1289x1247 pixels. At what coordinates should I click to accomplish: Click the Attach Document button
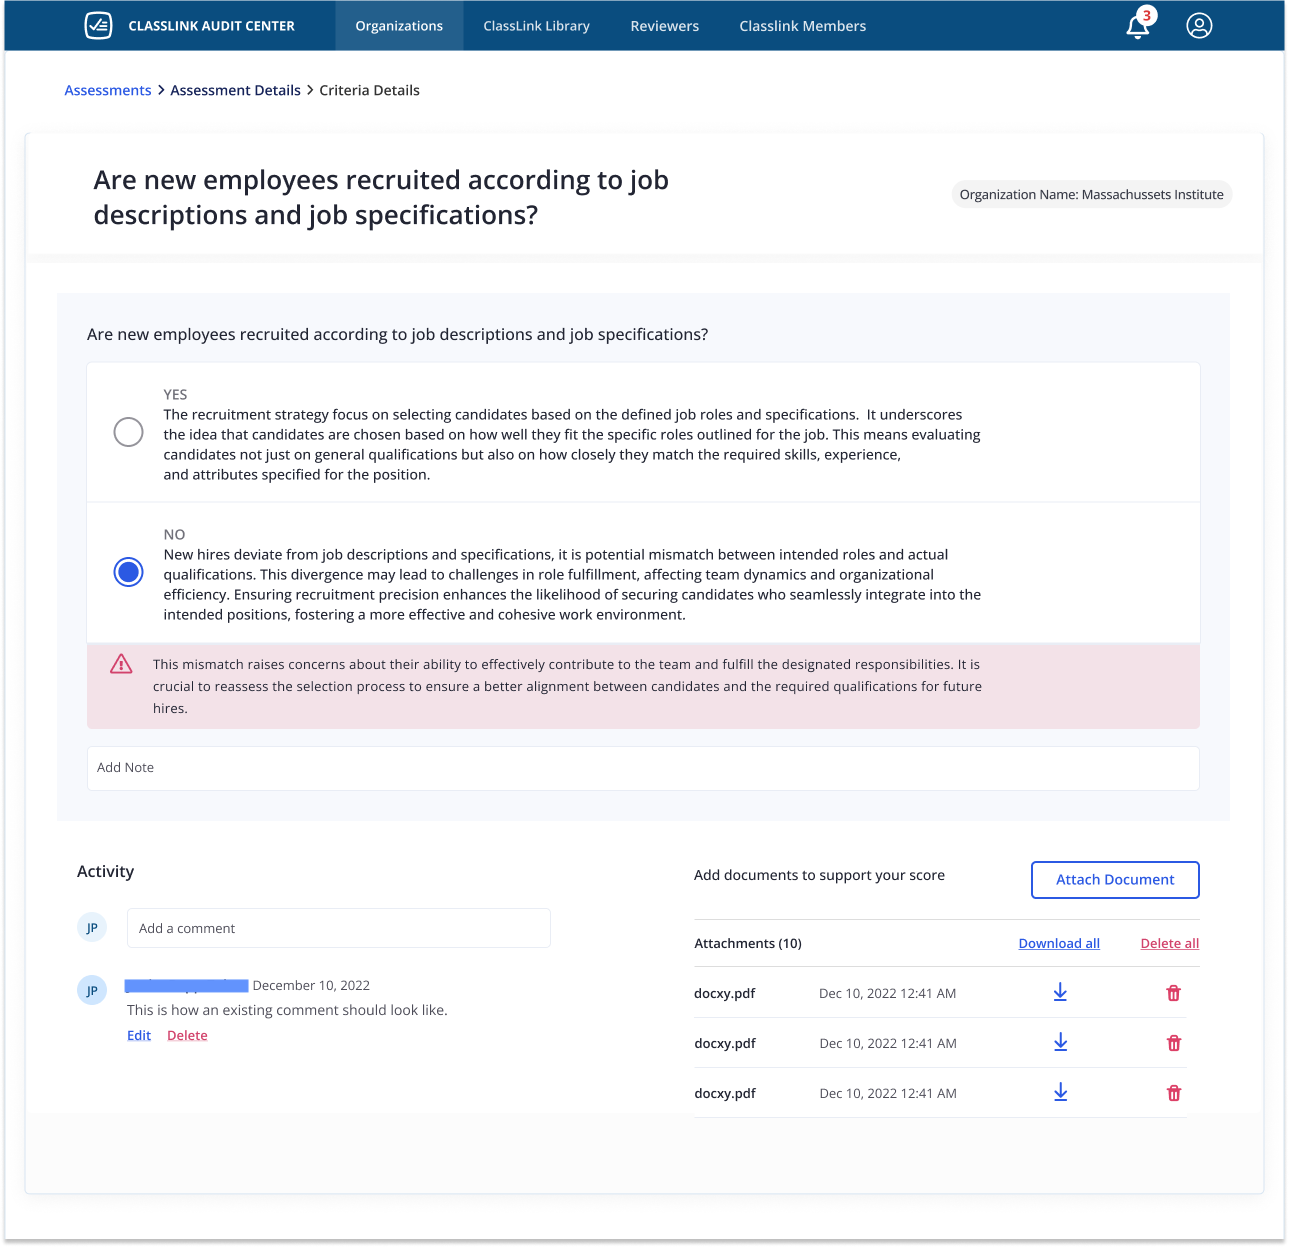click(x=1114, y=879)
